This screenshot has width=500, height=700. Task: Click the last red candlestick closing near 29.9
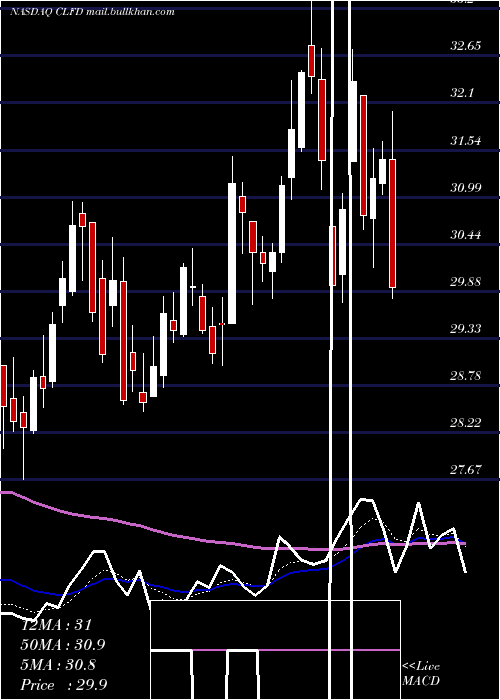click(x=392, y=223)
